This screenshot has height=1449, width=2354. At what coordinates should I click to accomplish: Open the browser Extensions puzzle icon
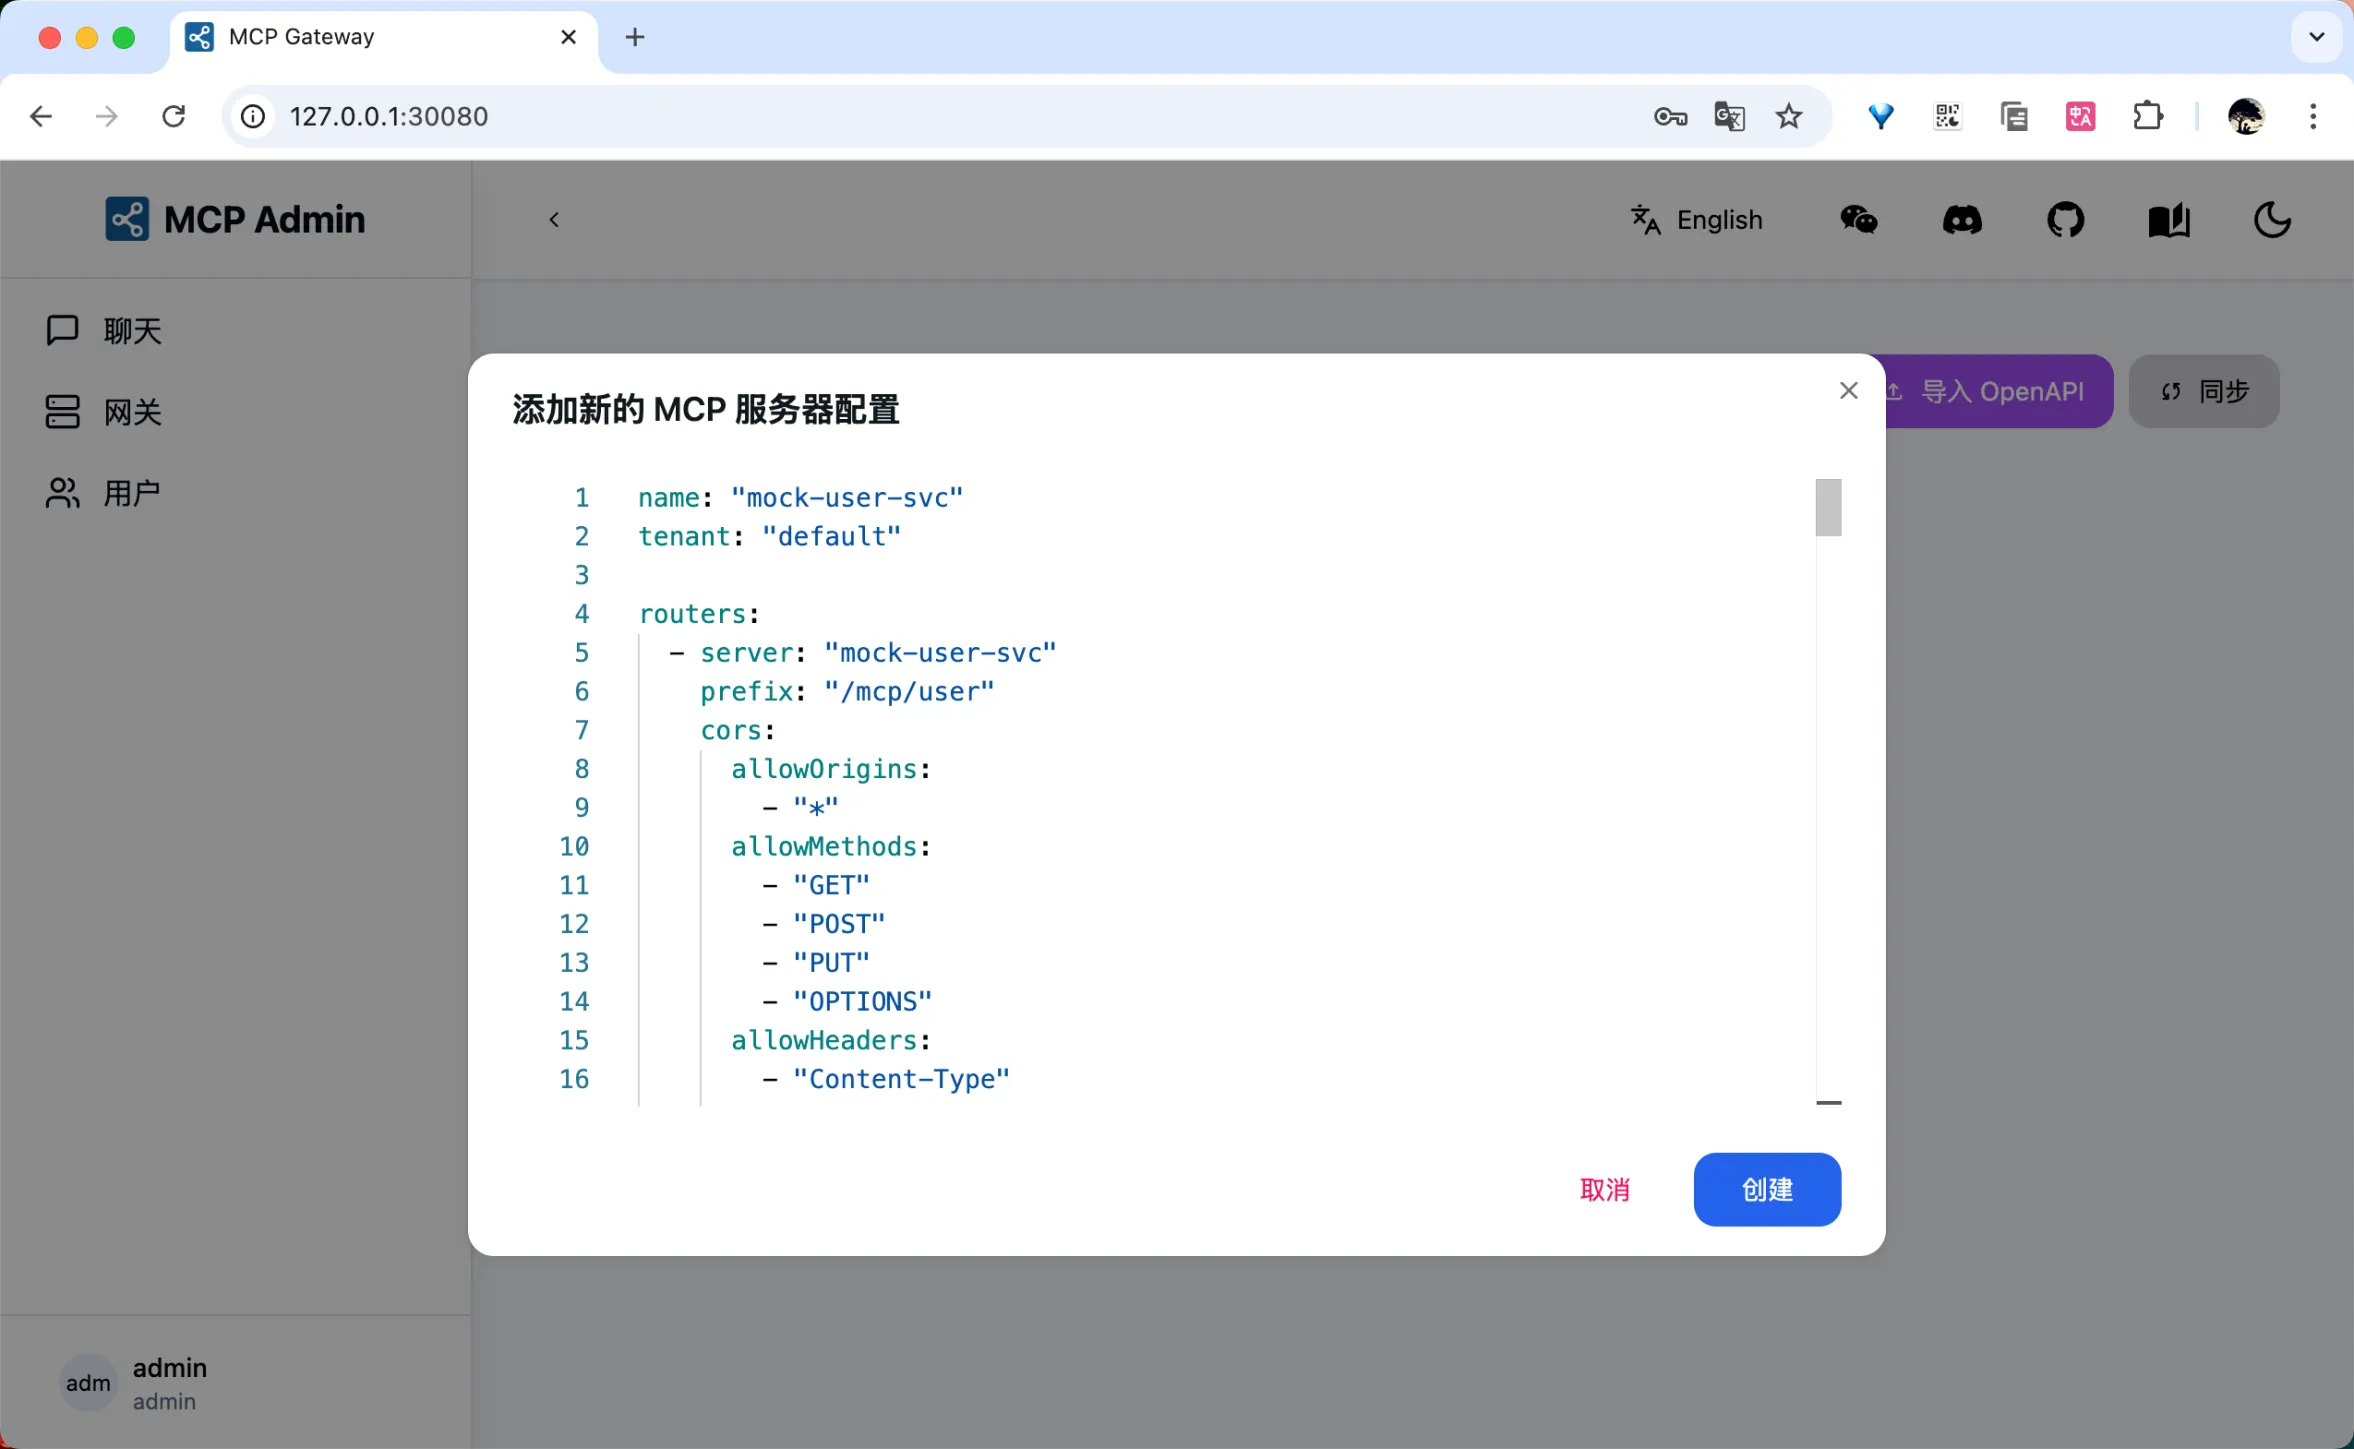2147,117
